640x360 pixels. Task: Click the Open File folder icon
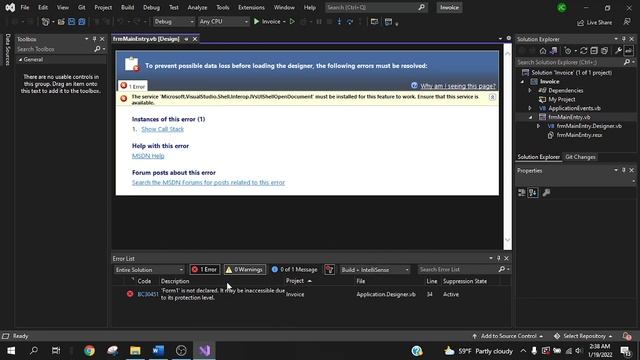pyautogui.click(x=61, y=22)
